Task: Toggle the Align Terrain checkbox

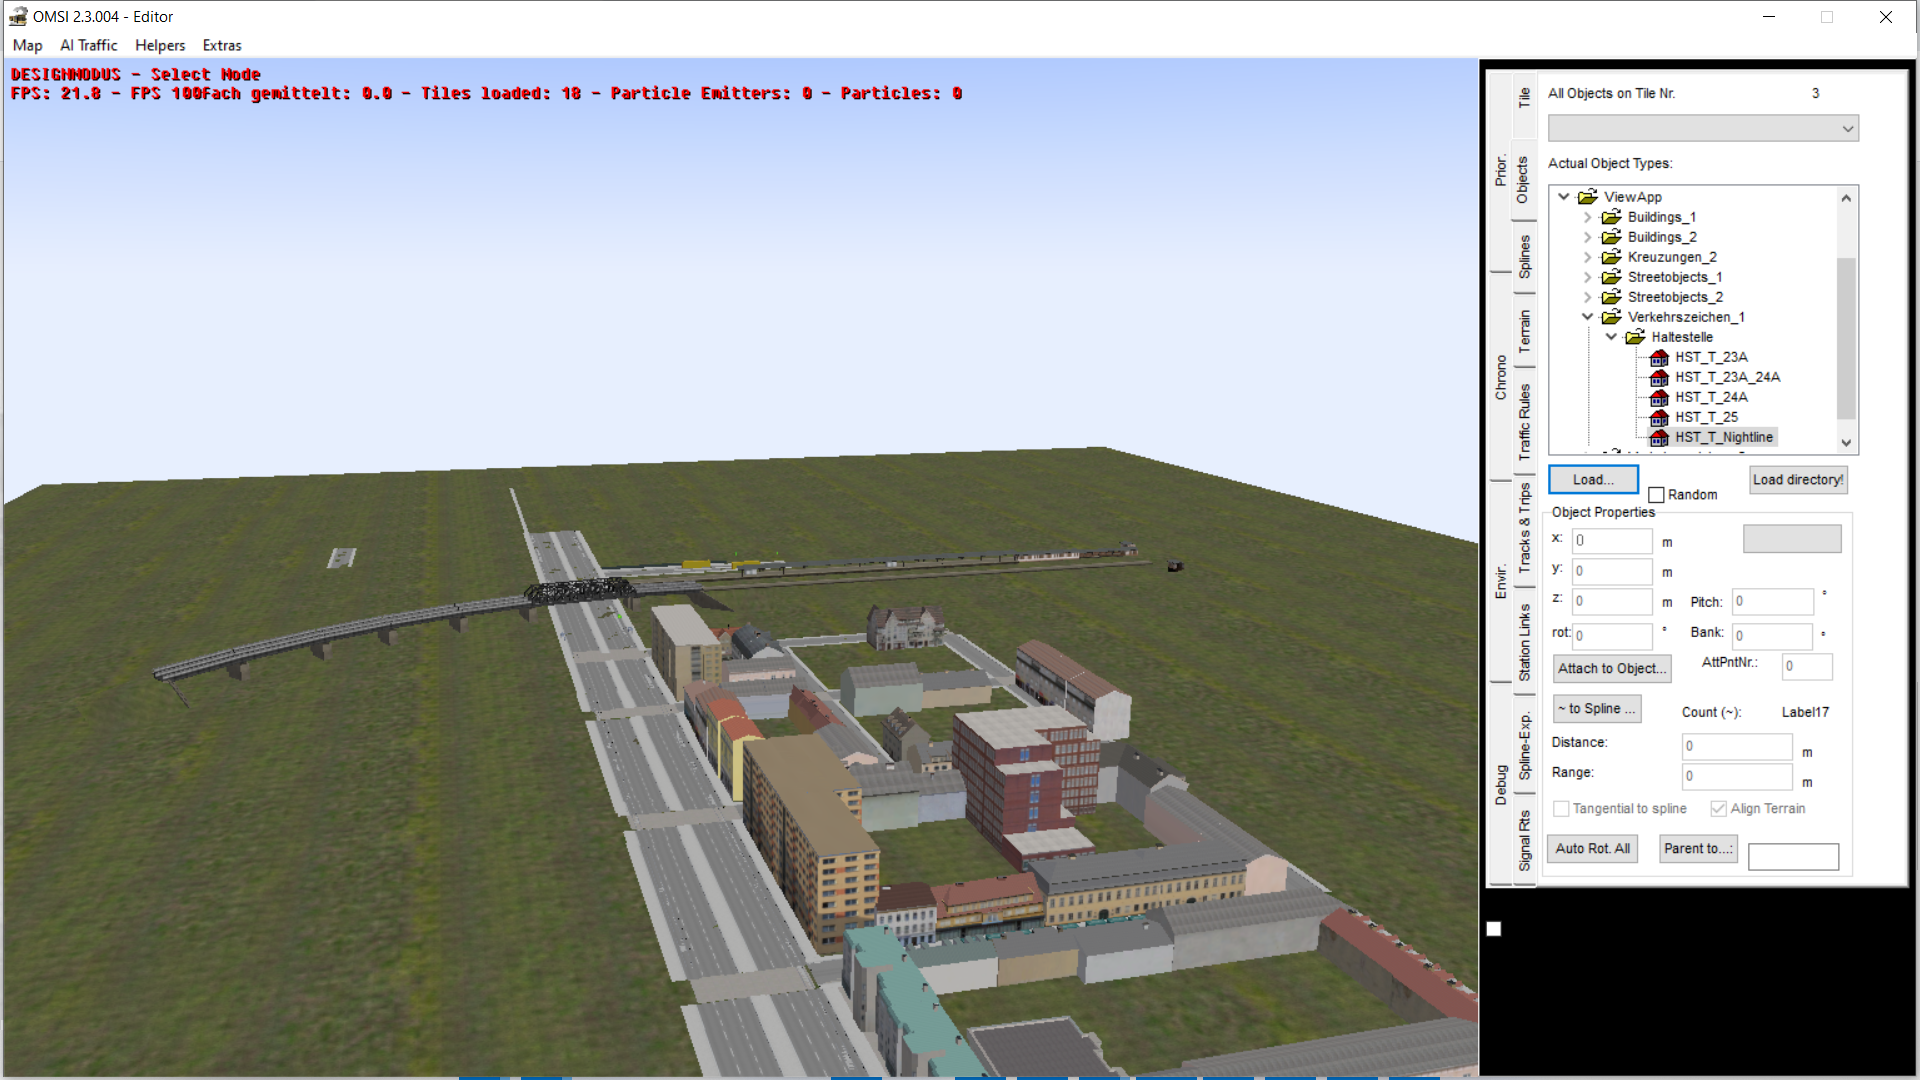Action: point(1718,808)
